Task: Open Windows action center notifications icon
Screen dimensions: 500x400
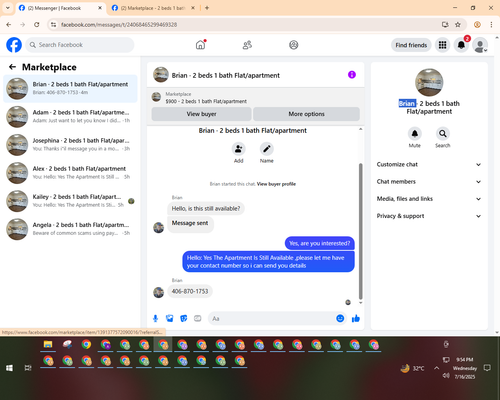Action: tap(487, 368)
